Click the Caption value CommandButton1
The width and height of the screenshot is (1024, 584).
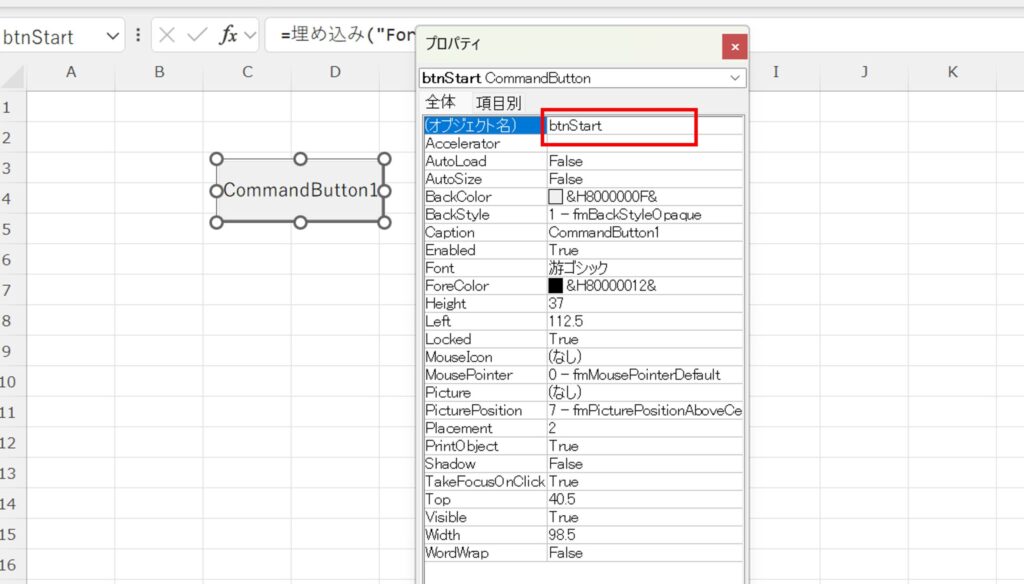point(603,232)
